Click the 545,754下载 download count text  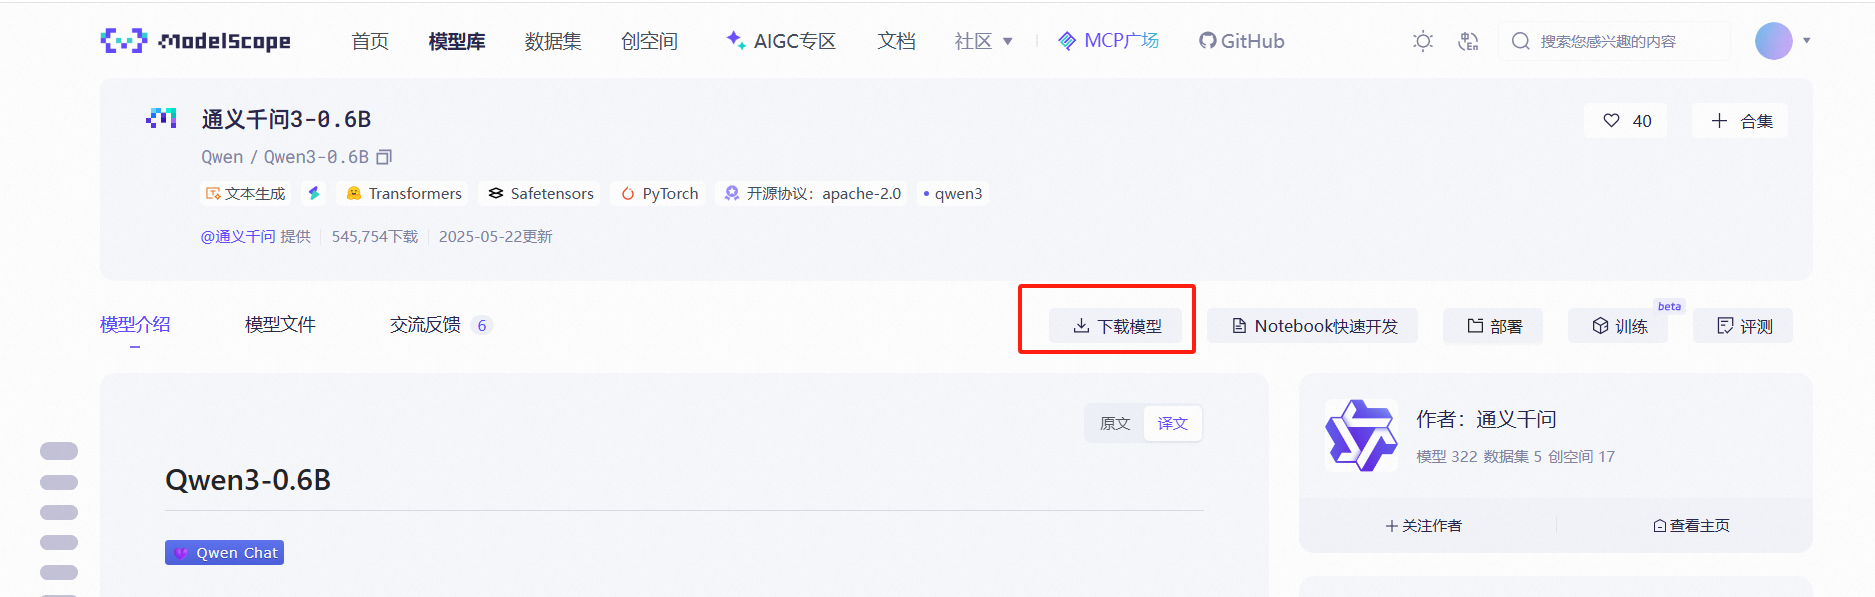click(x=375, y=237)
